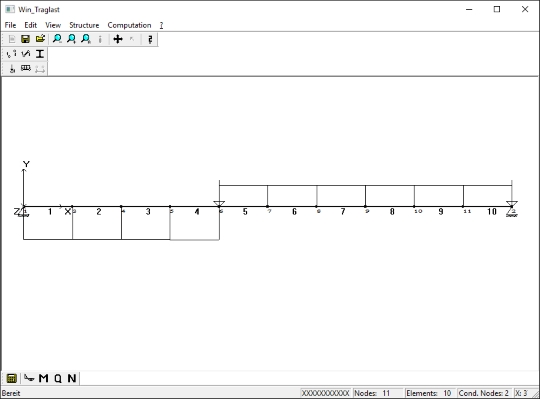
Task: Open the Computation menu
Action: click(129, 25)
